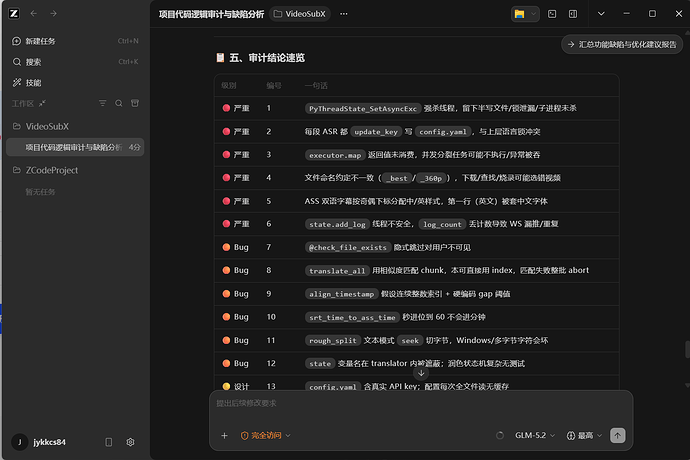Go back with the left arrow
The height and width of the screenshot is (460, 690).
33,14
